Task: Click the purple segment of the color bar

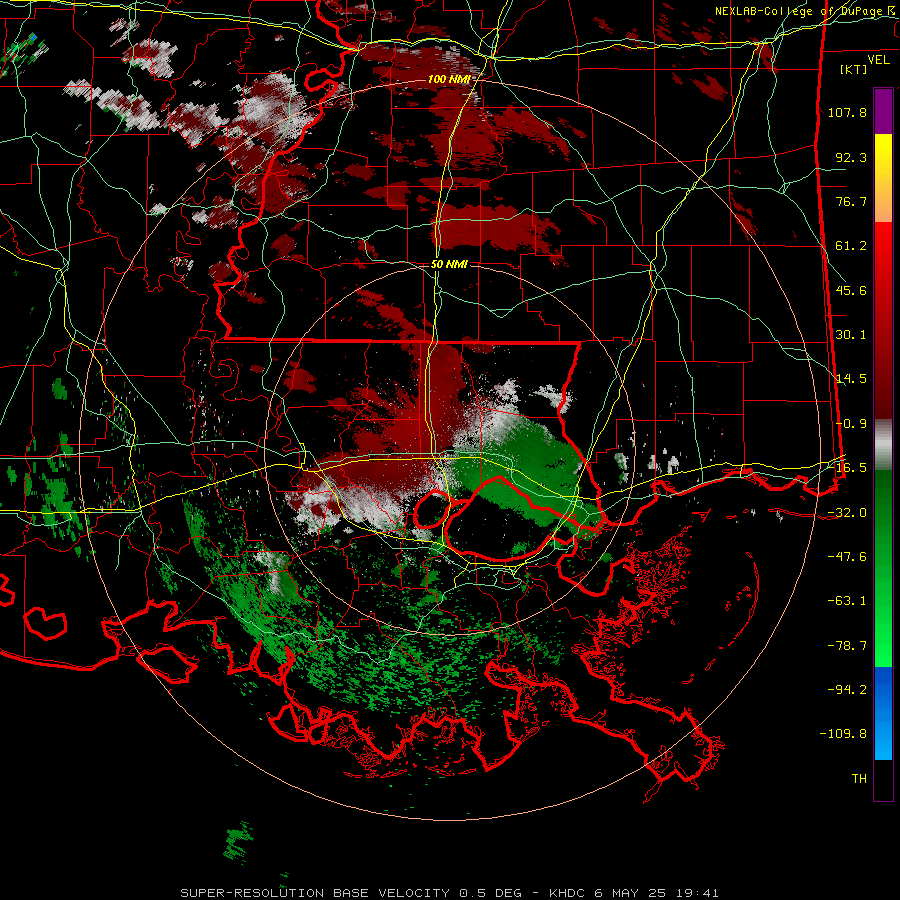Action: 883,111
